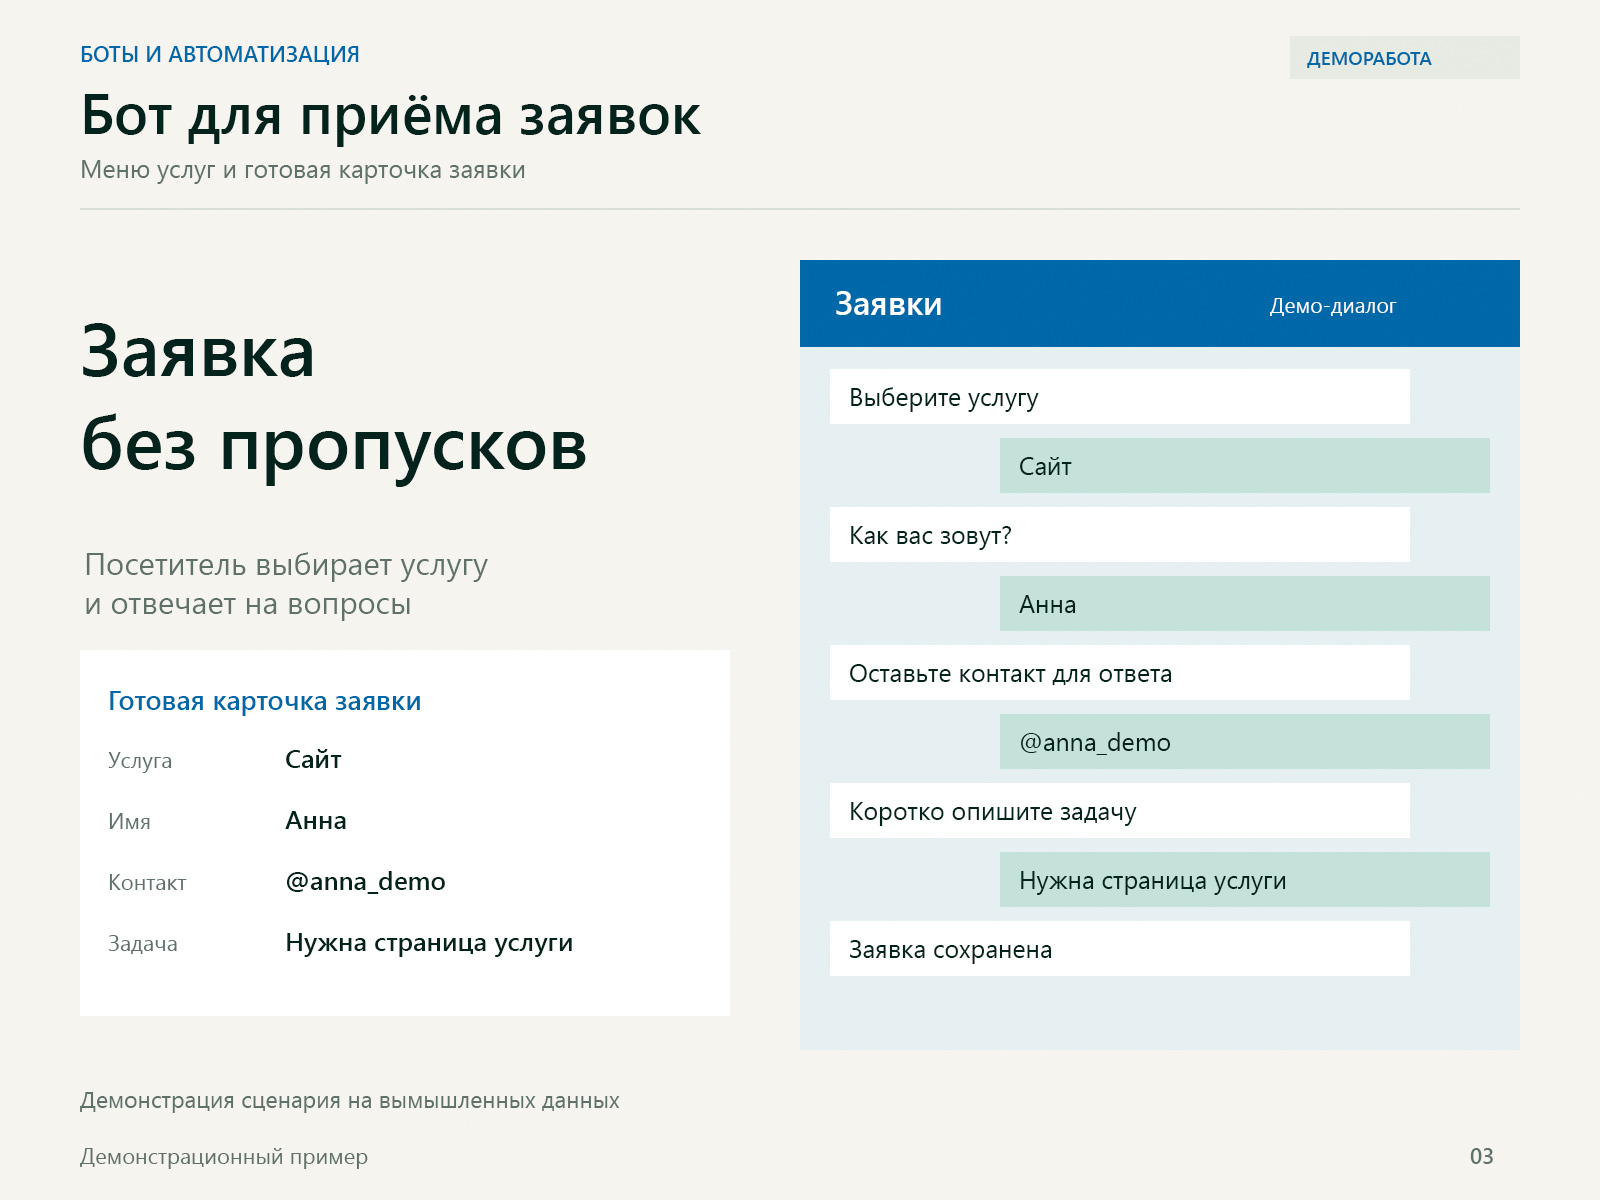Click subtitle 'Меню услуг и готовая карточка заявки'
This screenshot has width=1600, height=1200.
pos(303,171)
